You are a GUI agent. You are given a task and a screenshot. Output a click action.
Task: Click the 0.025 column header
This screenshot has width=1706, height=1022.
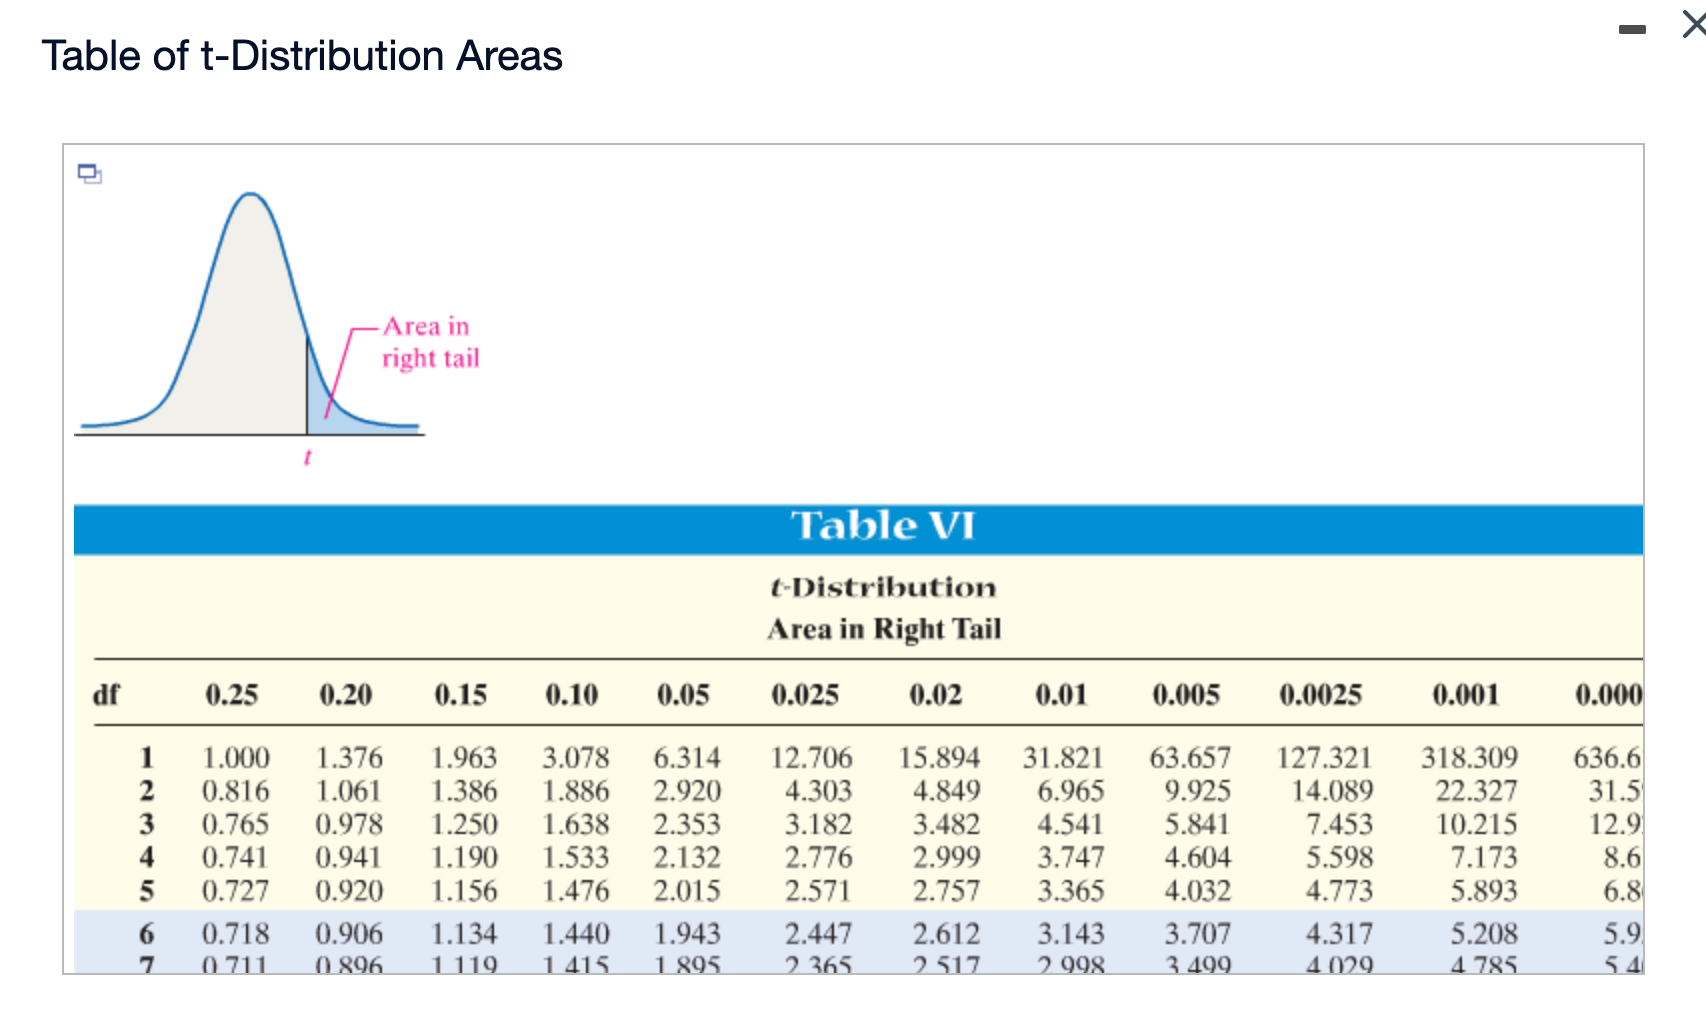point(805,695)
